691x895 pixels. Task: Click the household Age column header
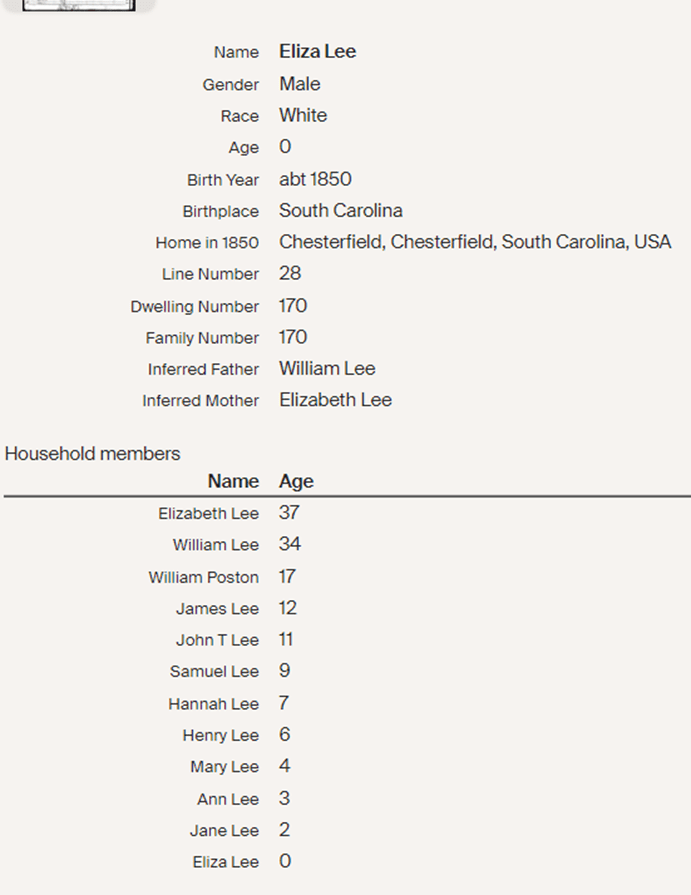[x=296, y=481]
